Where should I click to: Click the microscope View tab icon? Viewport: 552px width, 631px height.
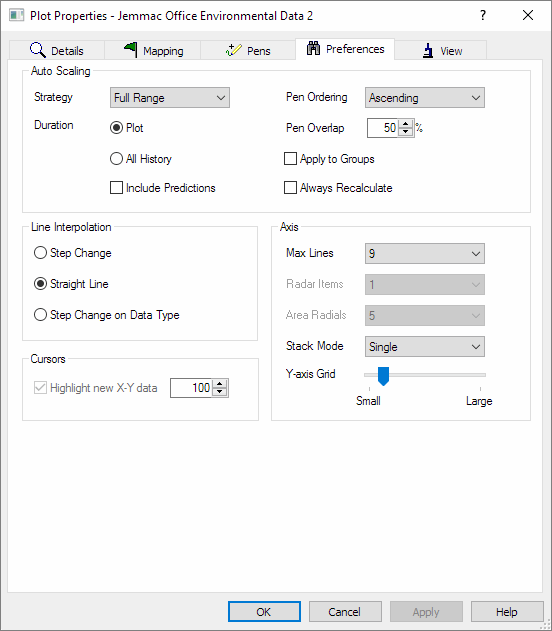coord(428,50)
